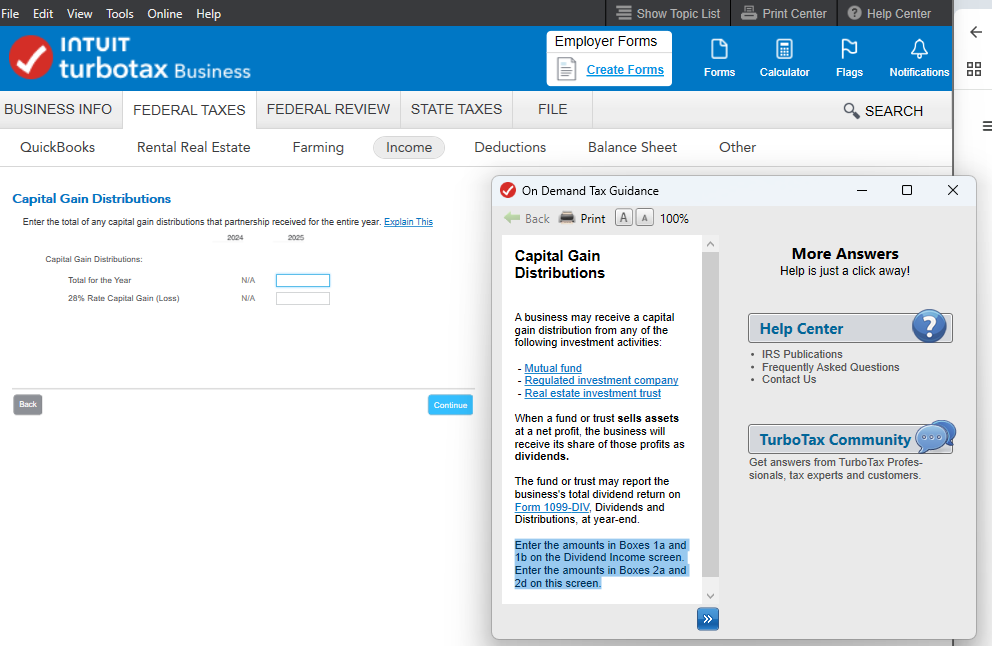Screen dimensions: 992x646
Task: Click the Continue button
Action: 450,405
